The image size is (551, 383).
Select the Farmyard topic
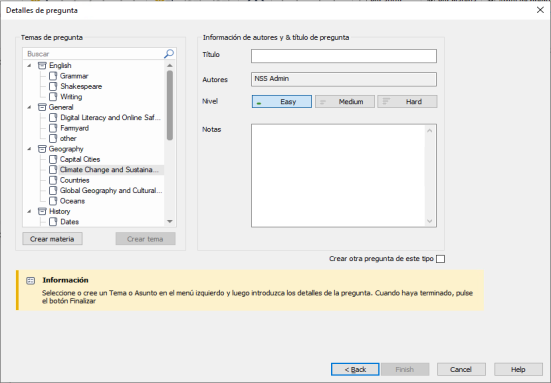[x=74, y=128]
